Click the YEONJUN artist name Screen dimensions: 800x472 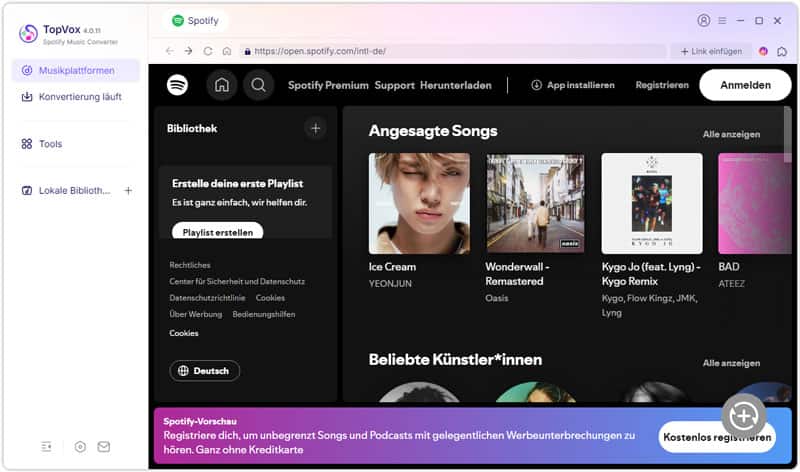coord(390,284)
